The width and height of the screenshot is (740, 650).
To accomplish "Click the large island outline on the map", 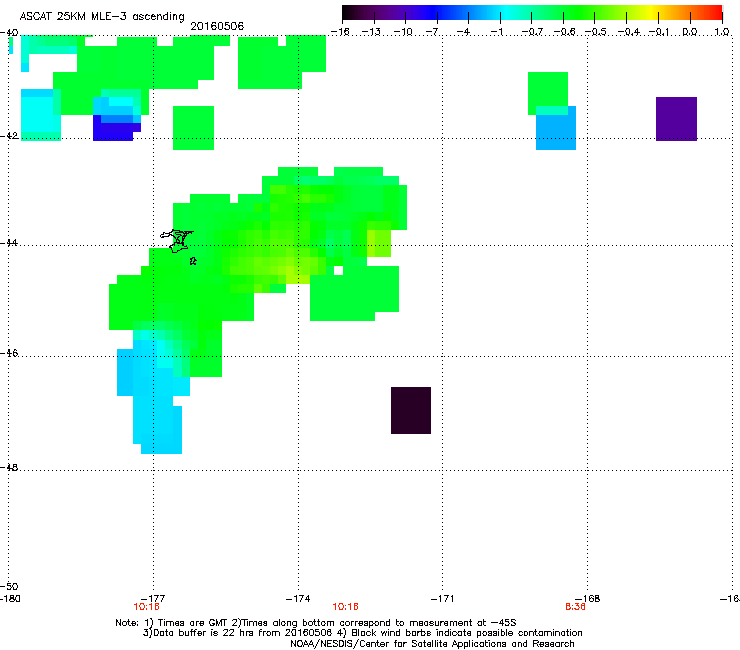I will point(177,241).
